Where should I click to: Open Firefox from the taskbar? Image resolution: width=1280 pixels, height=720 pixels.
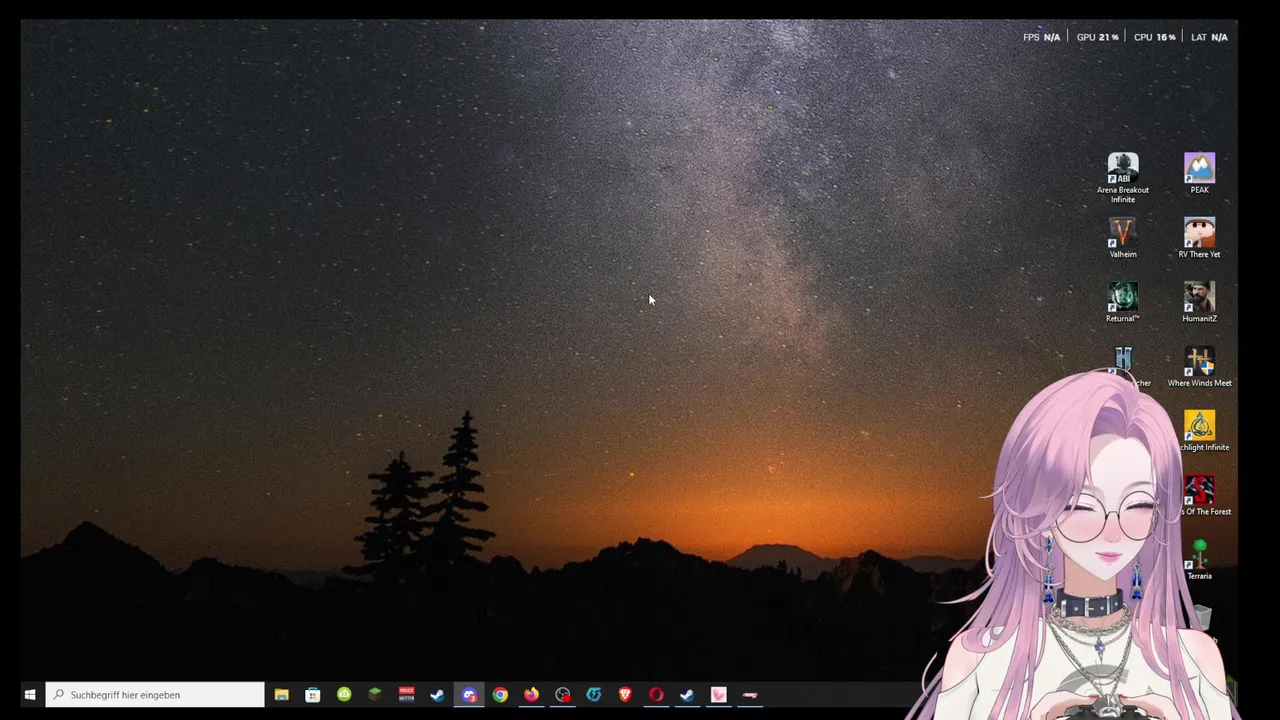point(531,694)
